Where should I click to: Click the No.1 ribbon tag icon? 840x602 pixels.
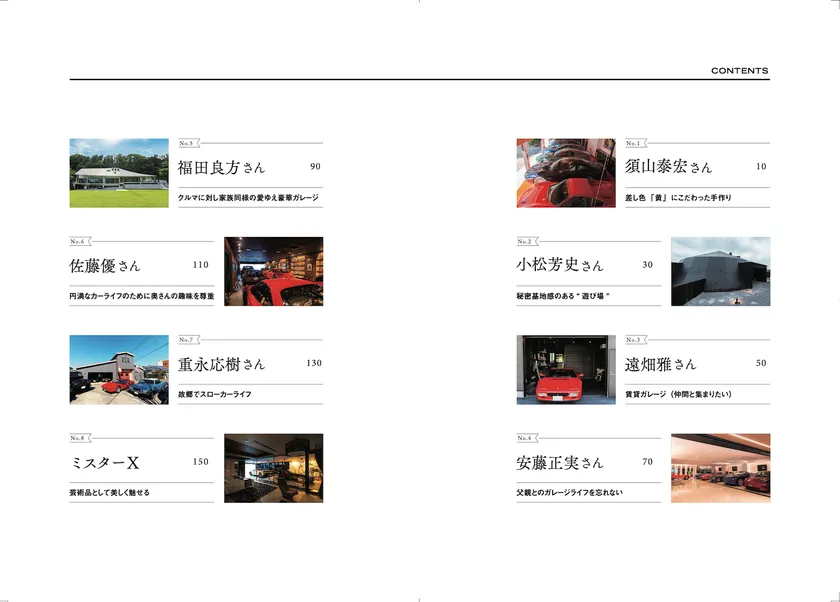pos(636,143)
